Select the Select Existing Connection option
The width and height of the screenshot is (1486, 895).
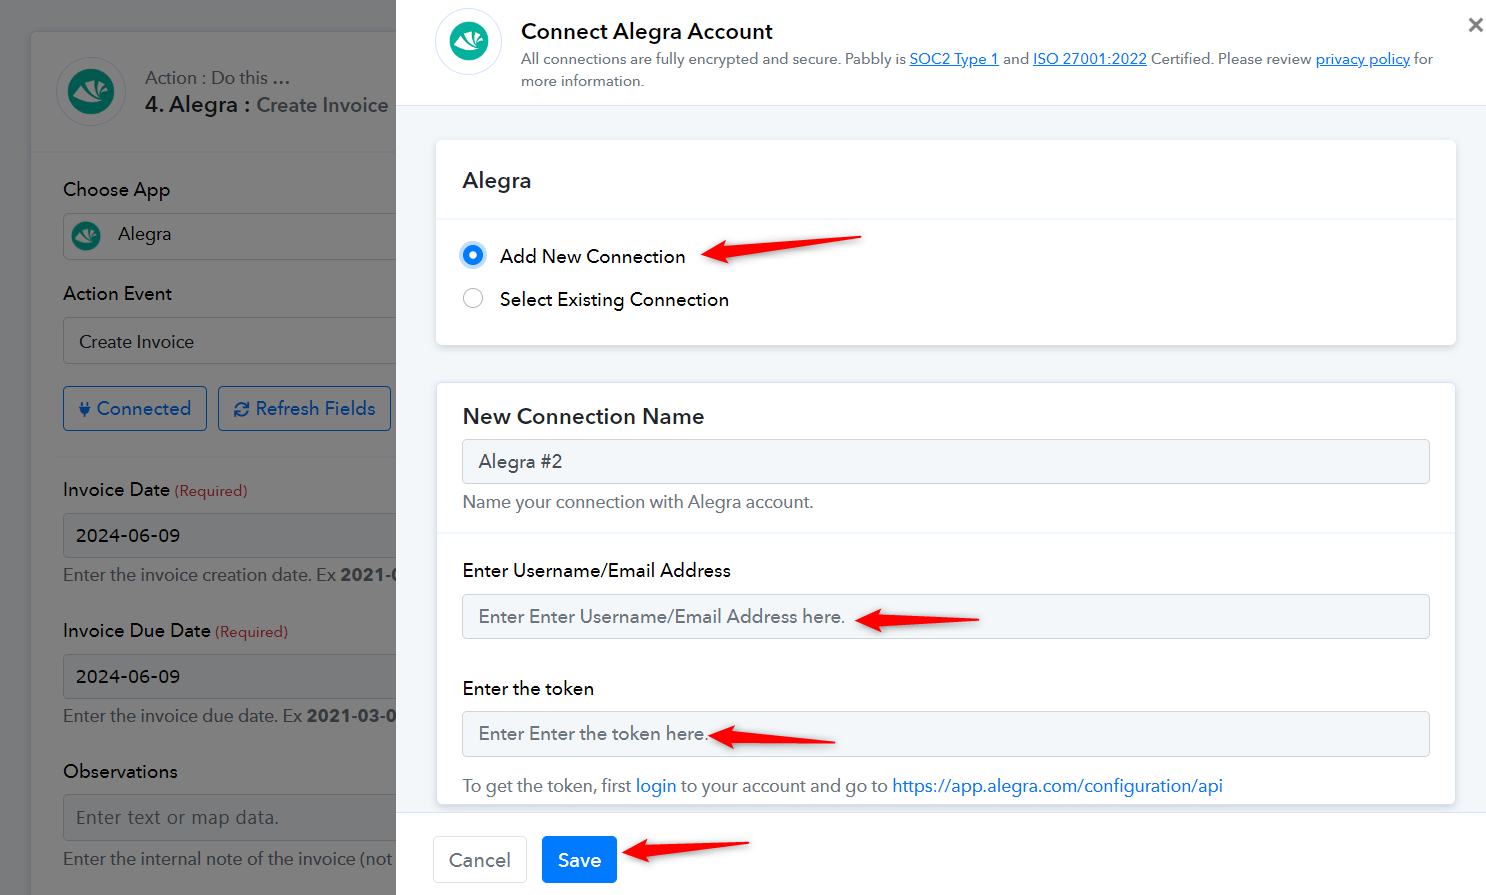tap(473, 298)
